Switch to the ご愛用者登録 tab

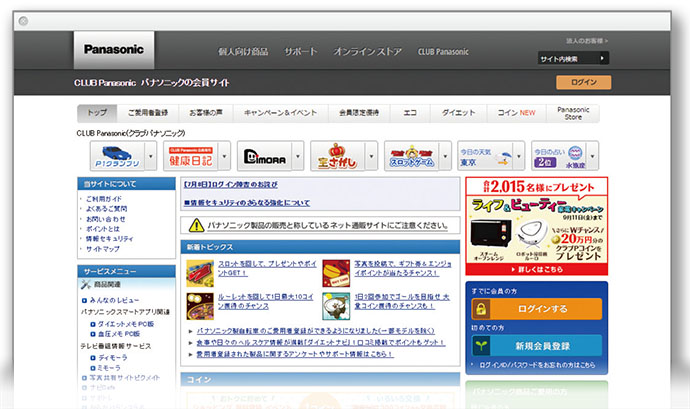tap(148, 113)
